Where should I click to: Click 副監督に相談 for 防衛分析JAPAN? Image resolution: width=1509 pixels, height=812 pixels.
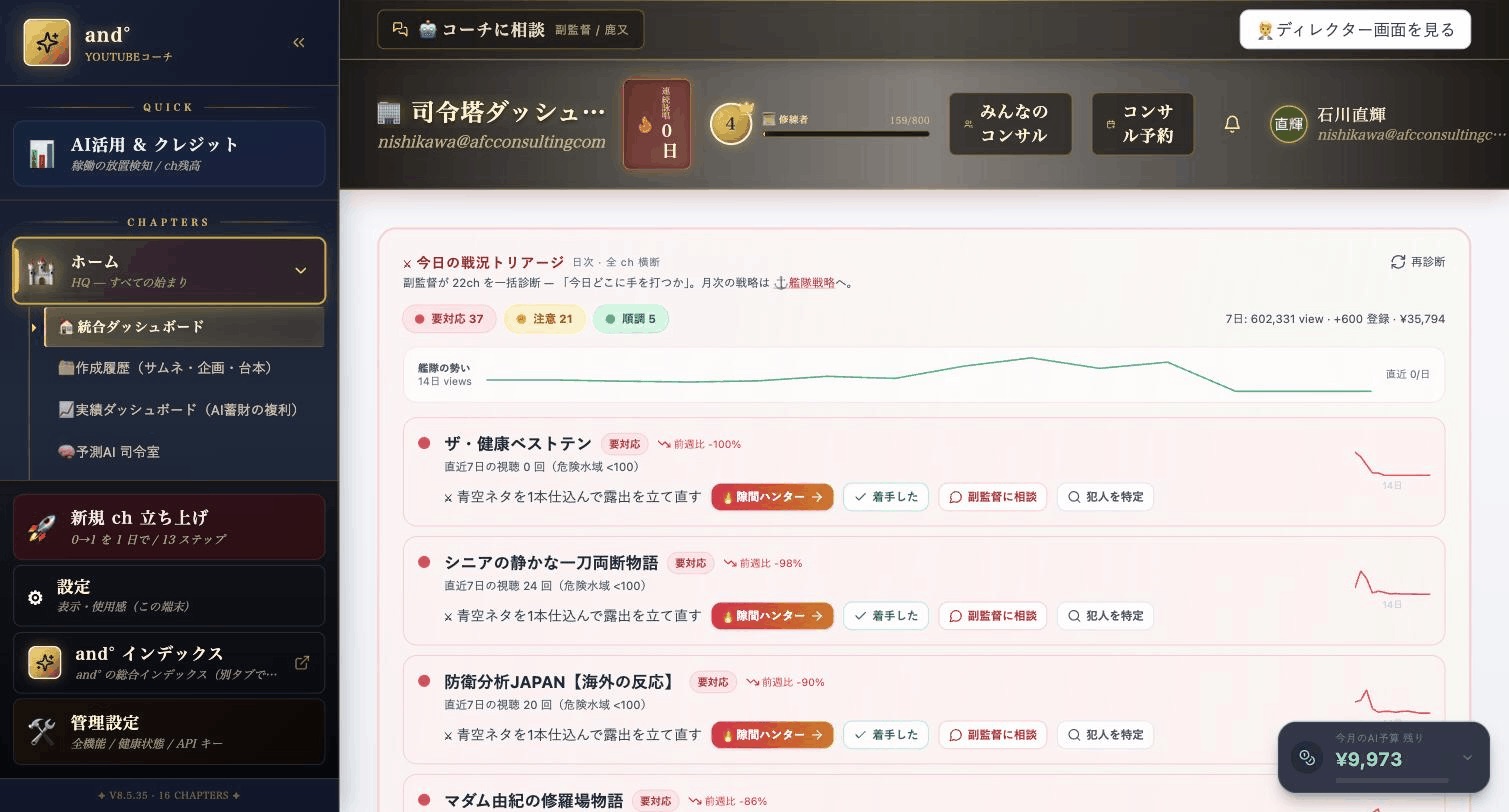tap(992, 735)
